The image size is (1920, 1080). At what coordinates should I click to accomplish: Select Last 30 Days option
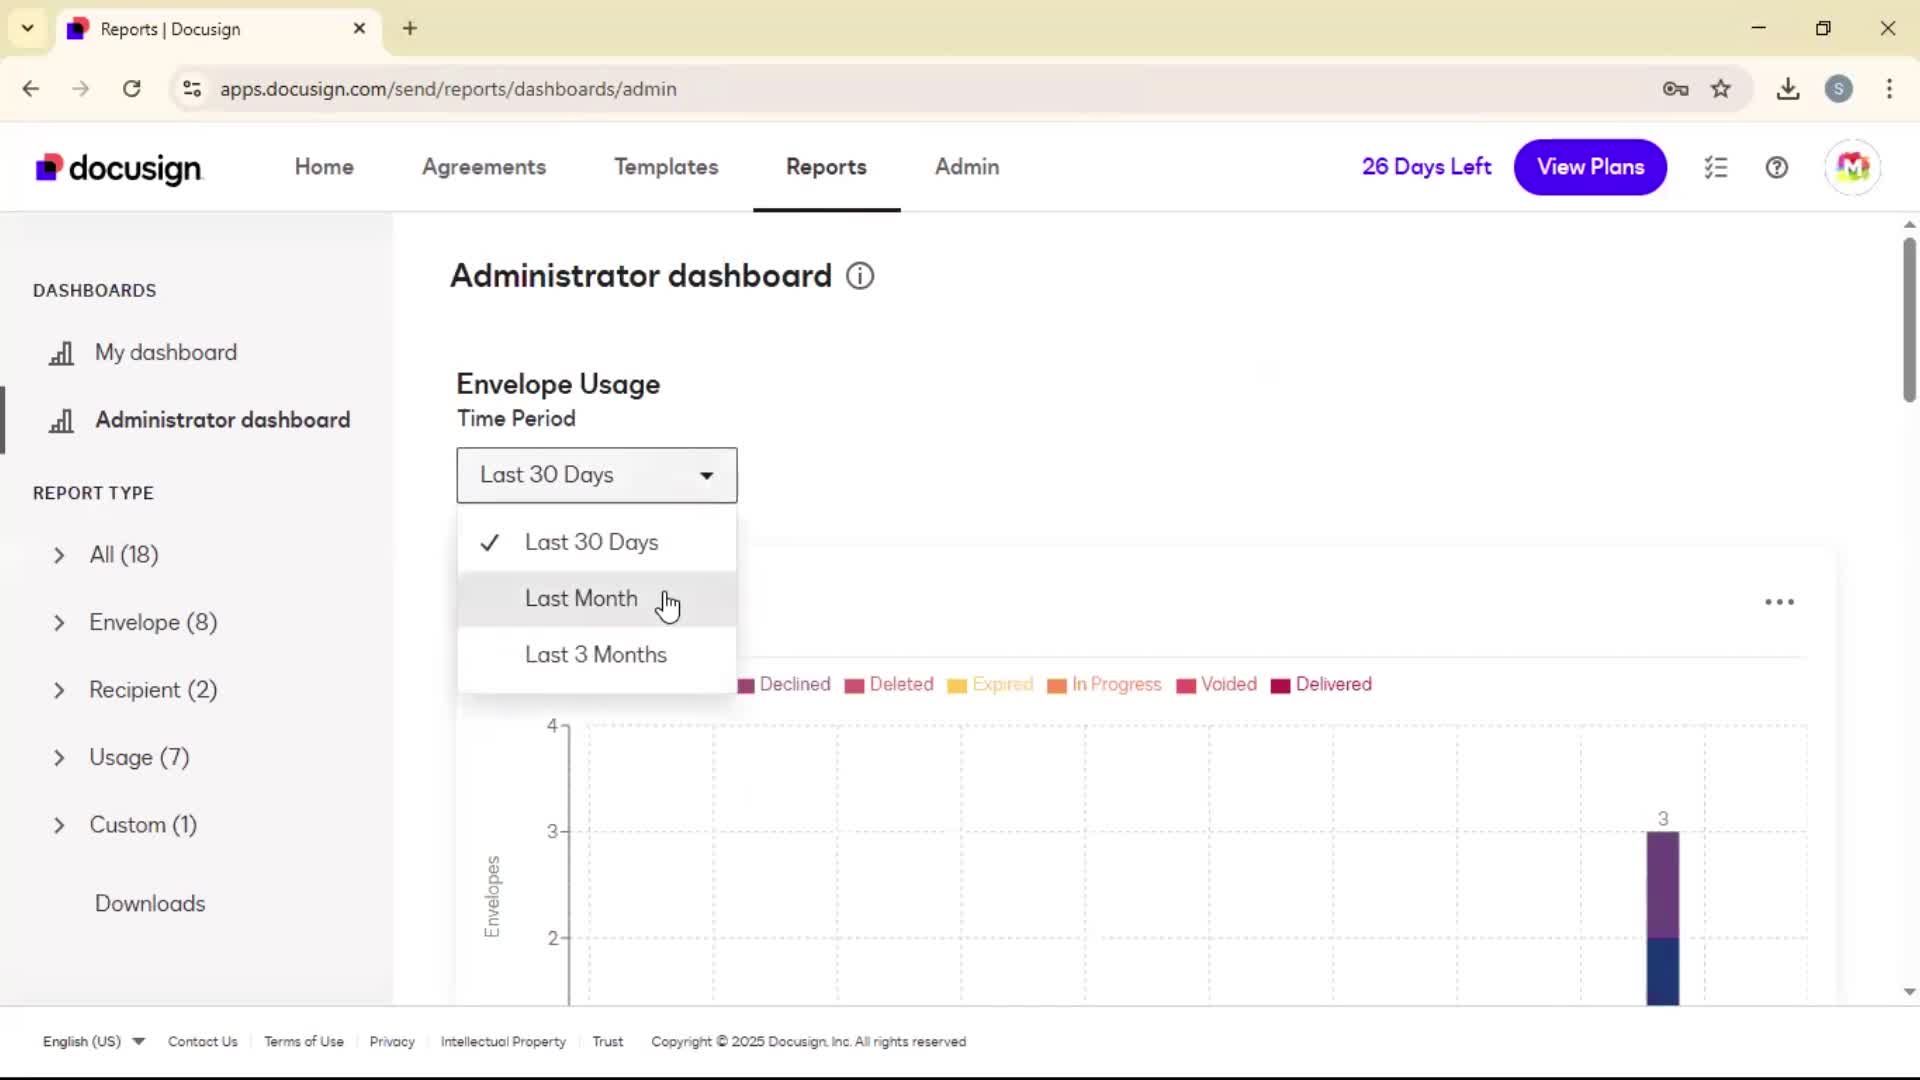(x=597, y=542)
